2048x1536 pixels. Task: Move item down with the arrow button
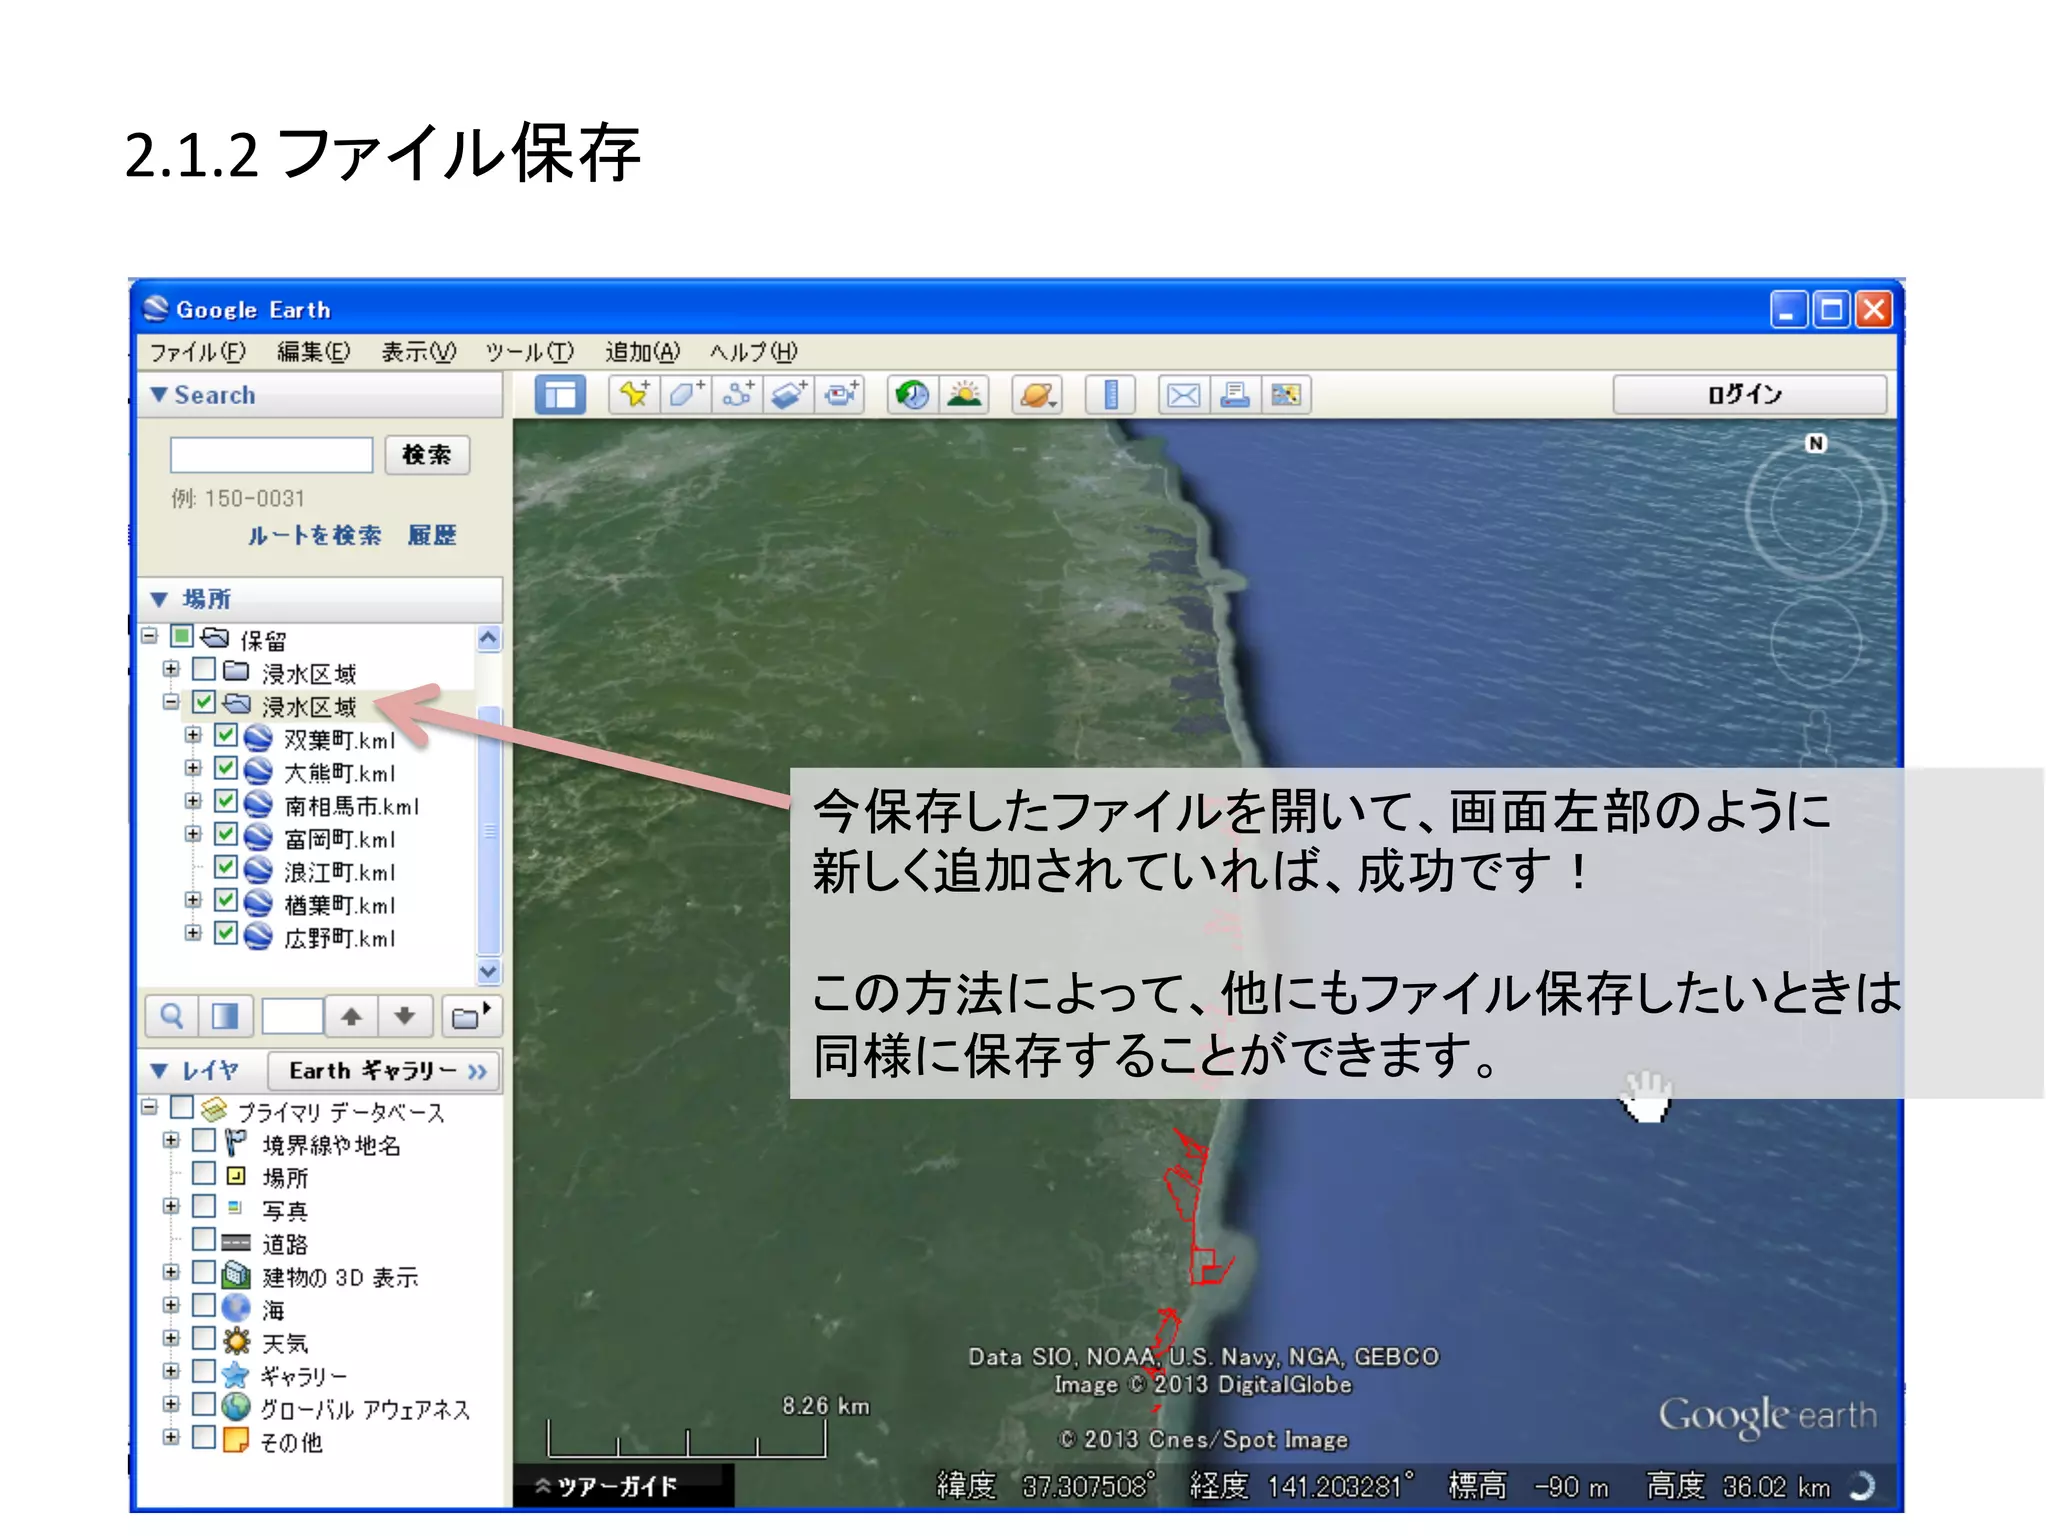[404, 1017]
